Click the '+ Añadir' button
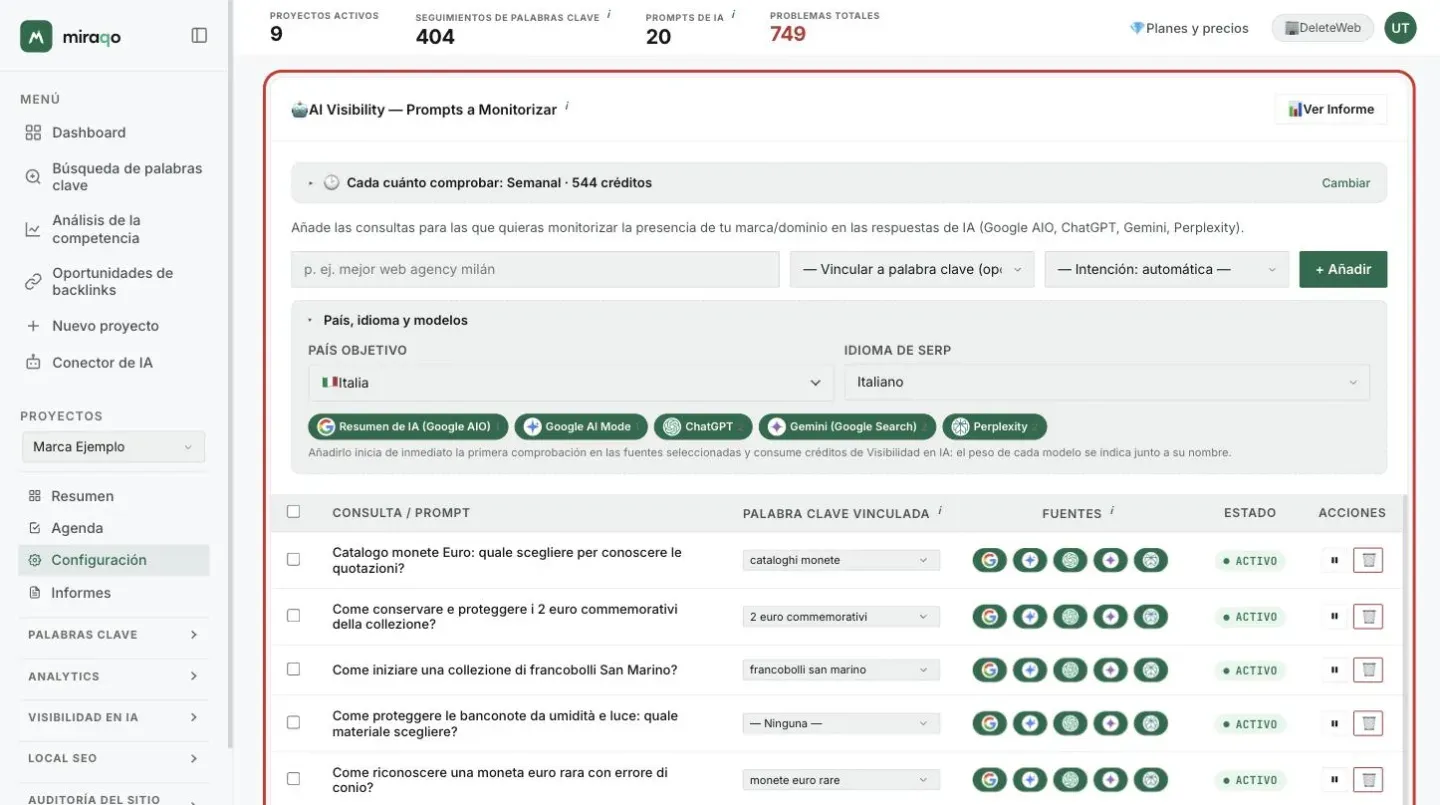Viewport: 1440px width, 805px height. point(1343,269)
